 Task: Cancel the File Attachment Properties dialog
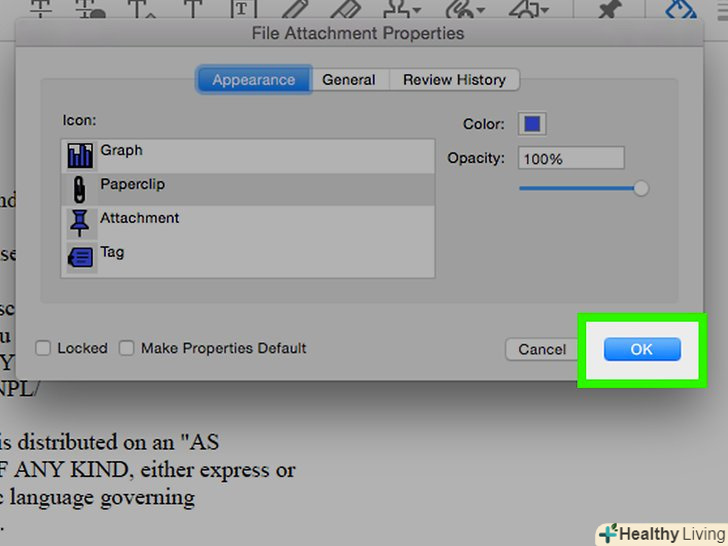(x=542, y=349)
